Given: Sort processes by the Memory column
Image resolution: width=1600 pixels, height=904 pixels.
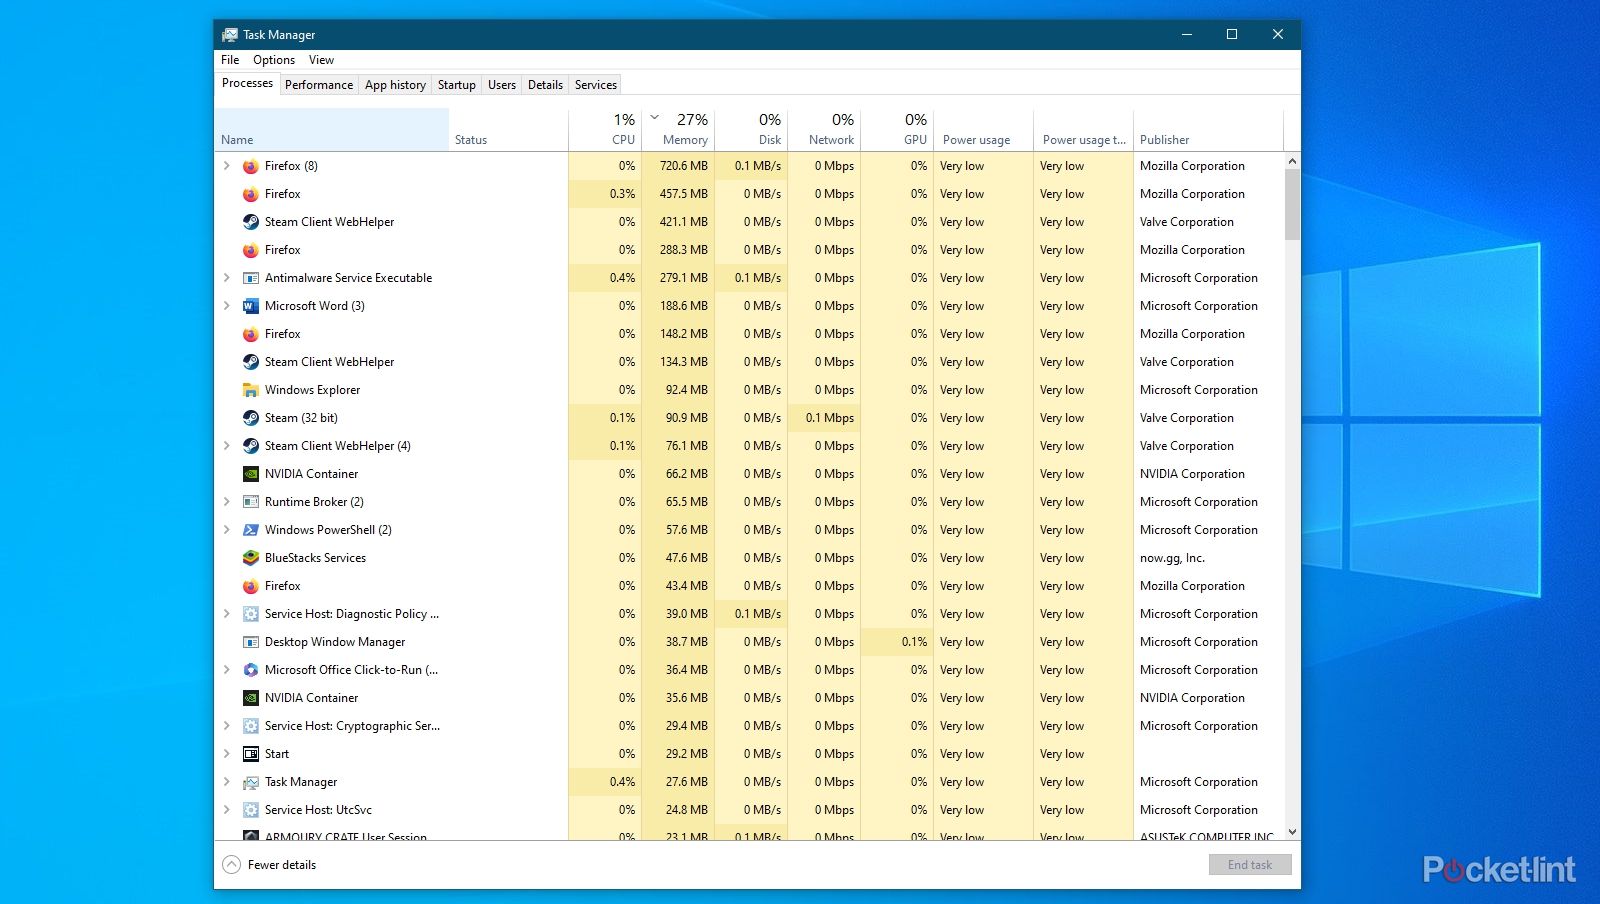Looking at the screenshot, I should coord(676,129).
